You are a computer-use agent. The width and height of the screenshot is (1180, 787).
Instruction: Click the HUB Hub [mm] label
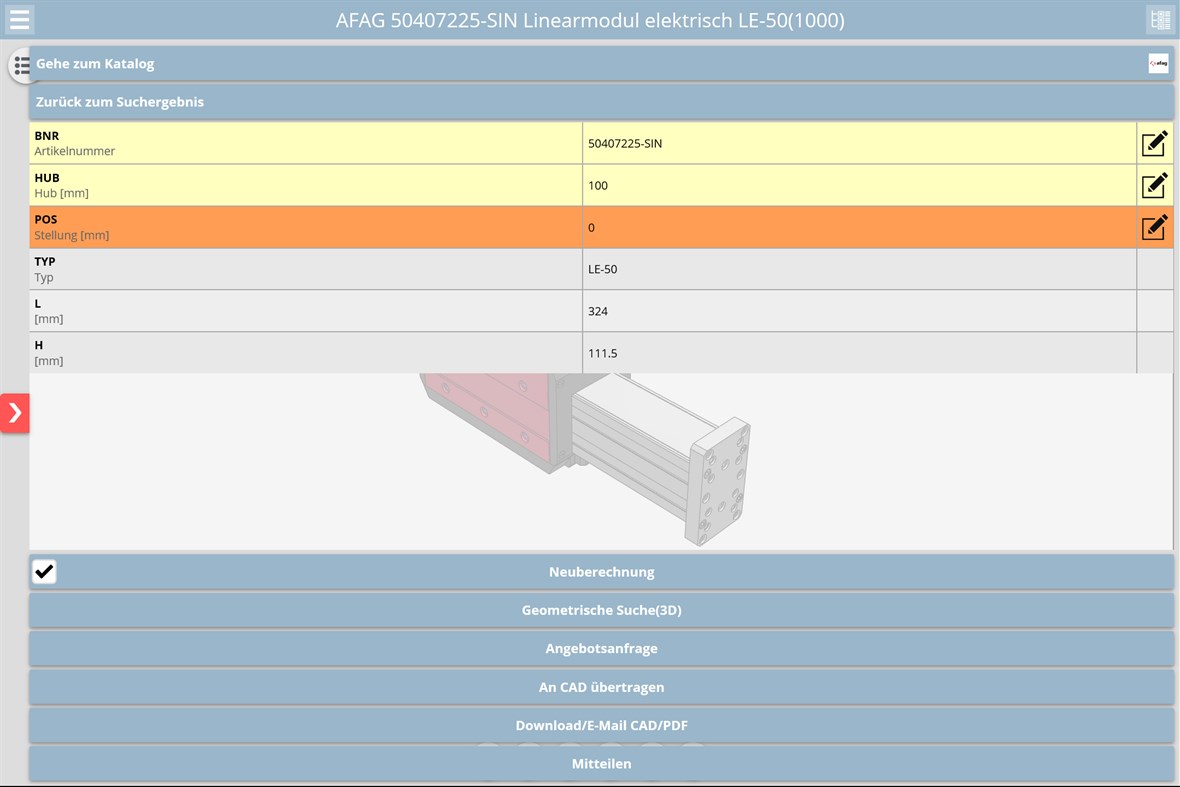point(306,185)
